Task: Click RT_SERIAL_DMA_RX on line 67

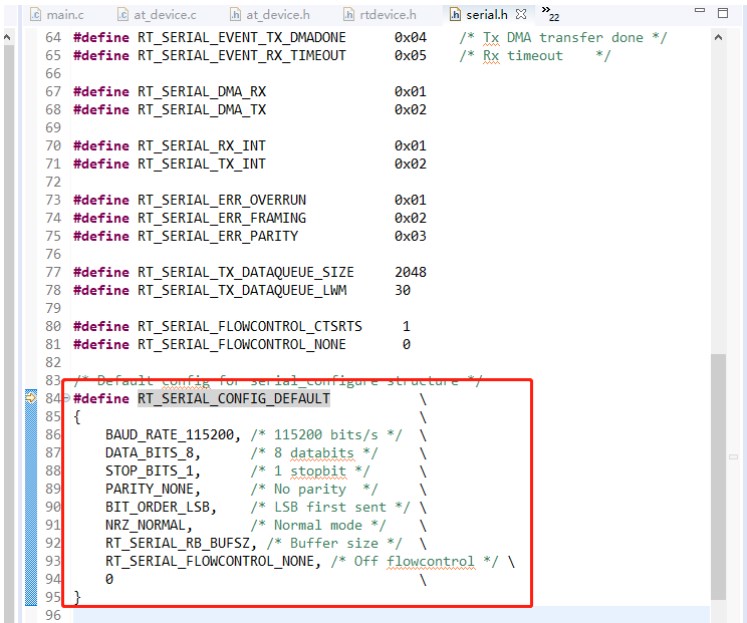Action: (202, 91)
